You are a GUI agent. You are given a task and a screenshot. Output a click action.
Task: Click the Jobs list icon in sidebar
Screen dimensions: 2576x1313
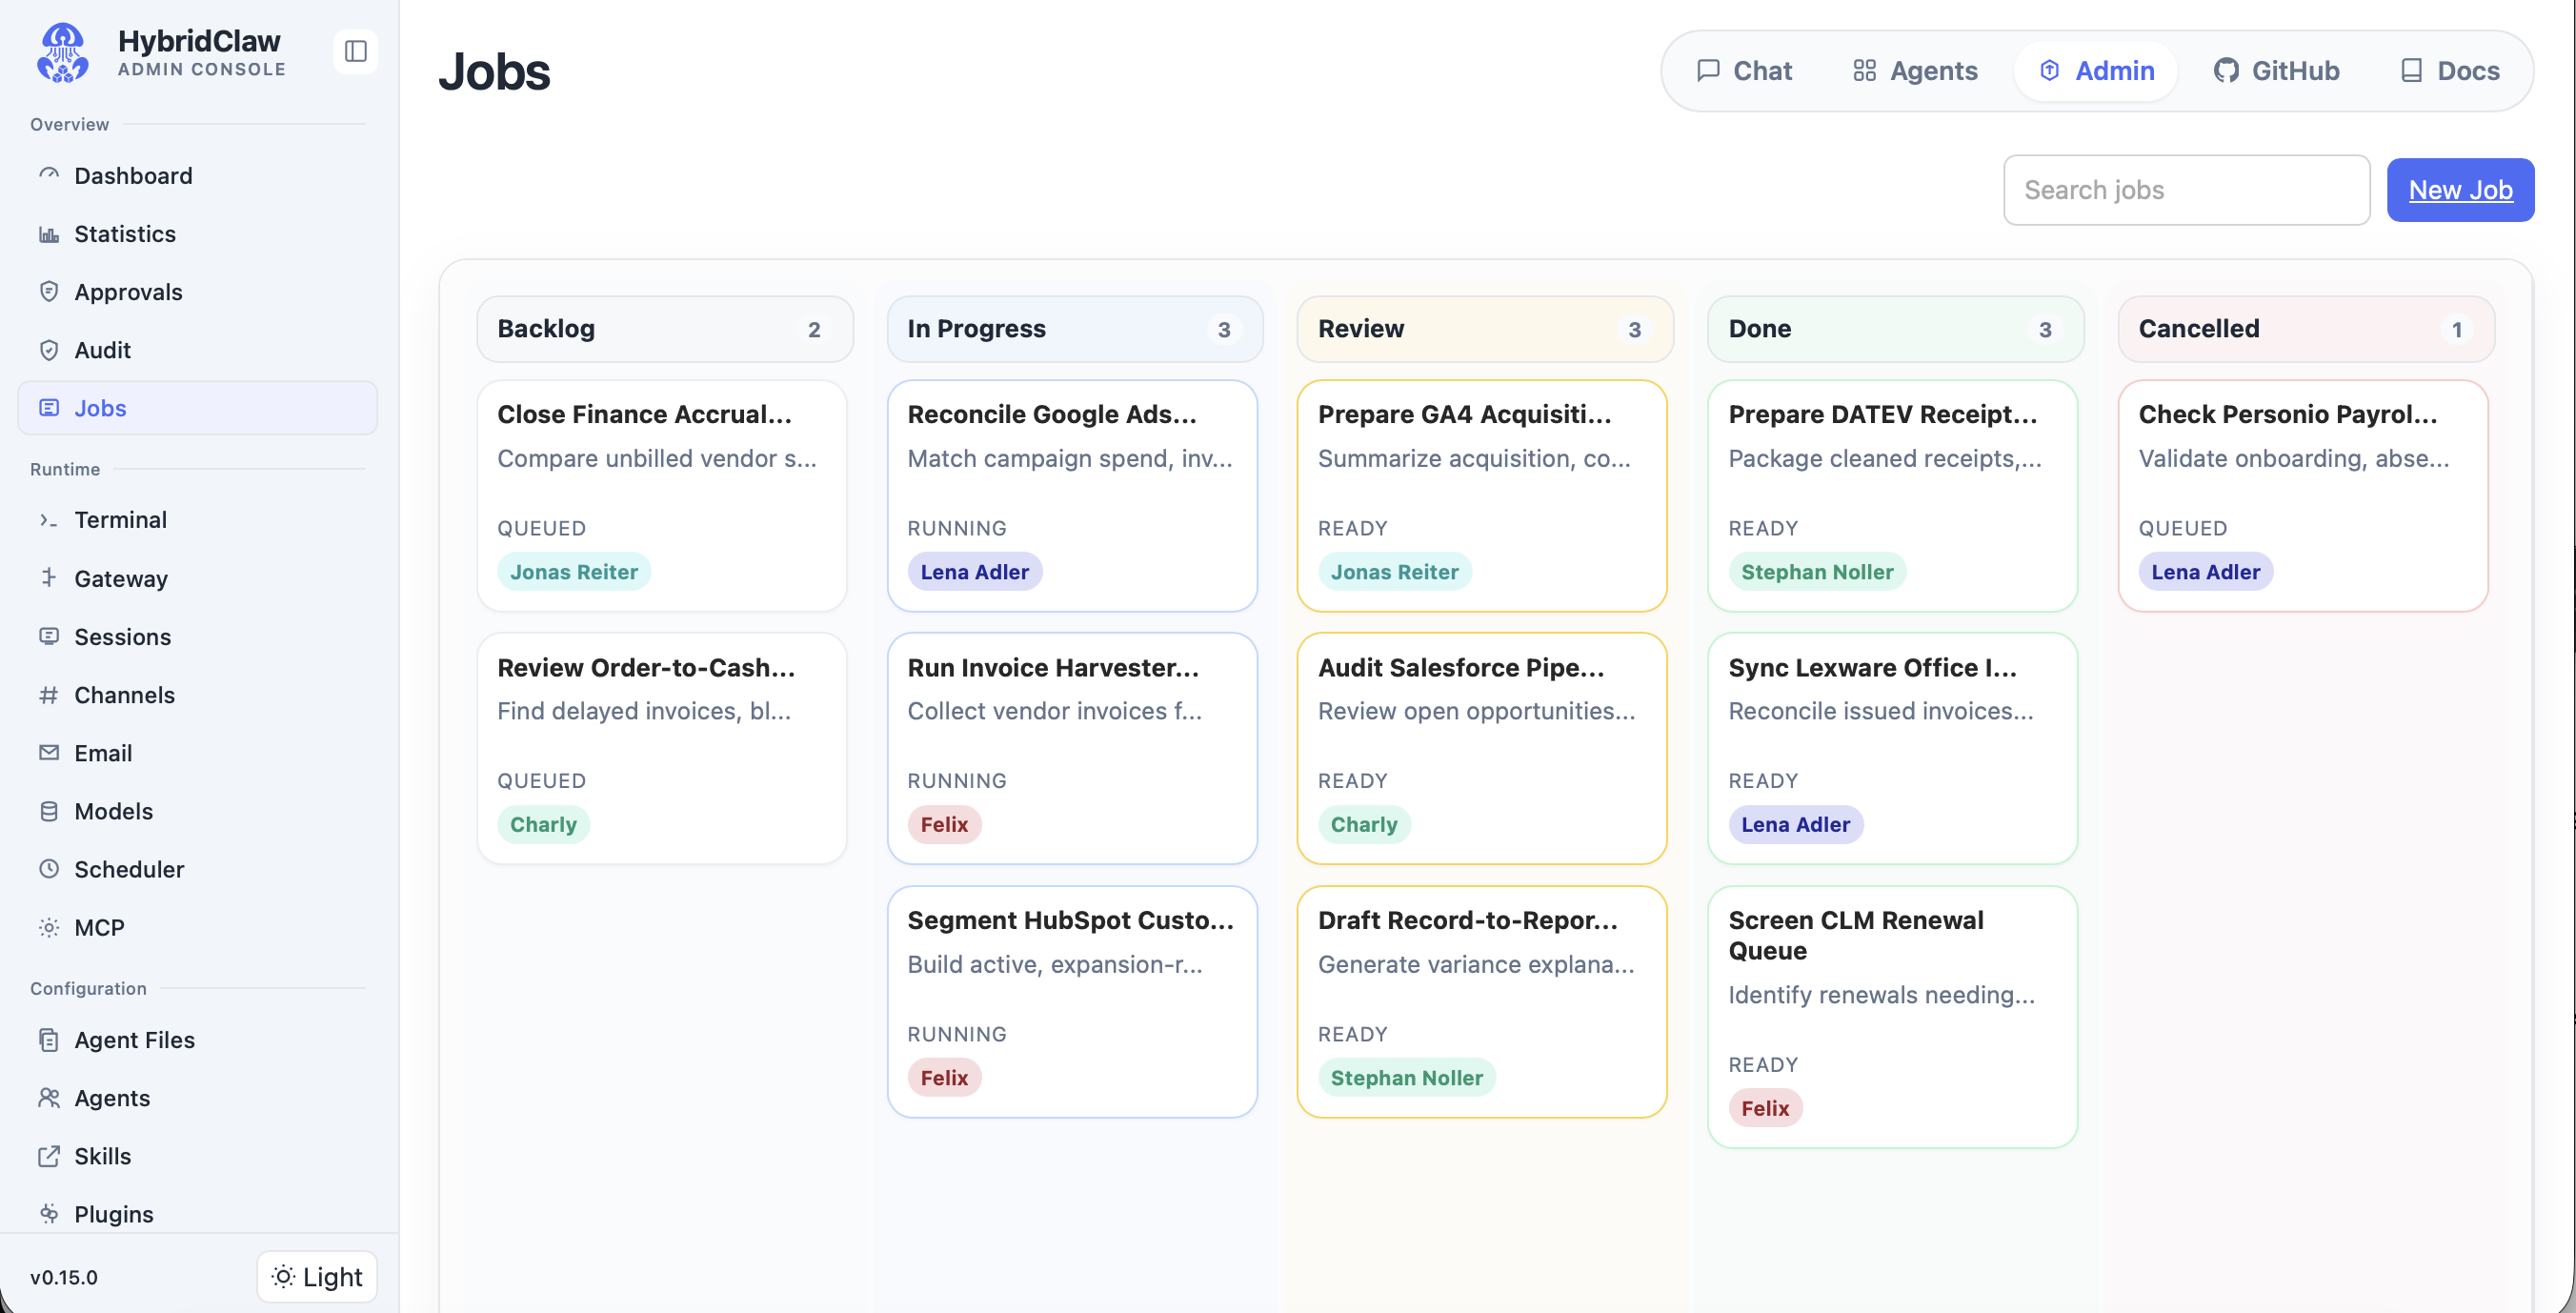(49, 407)
